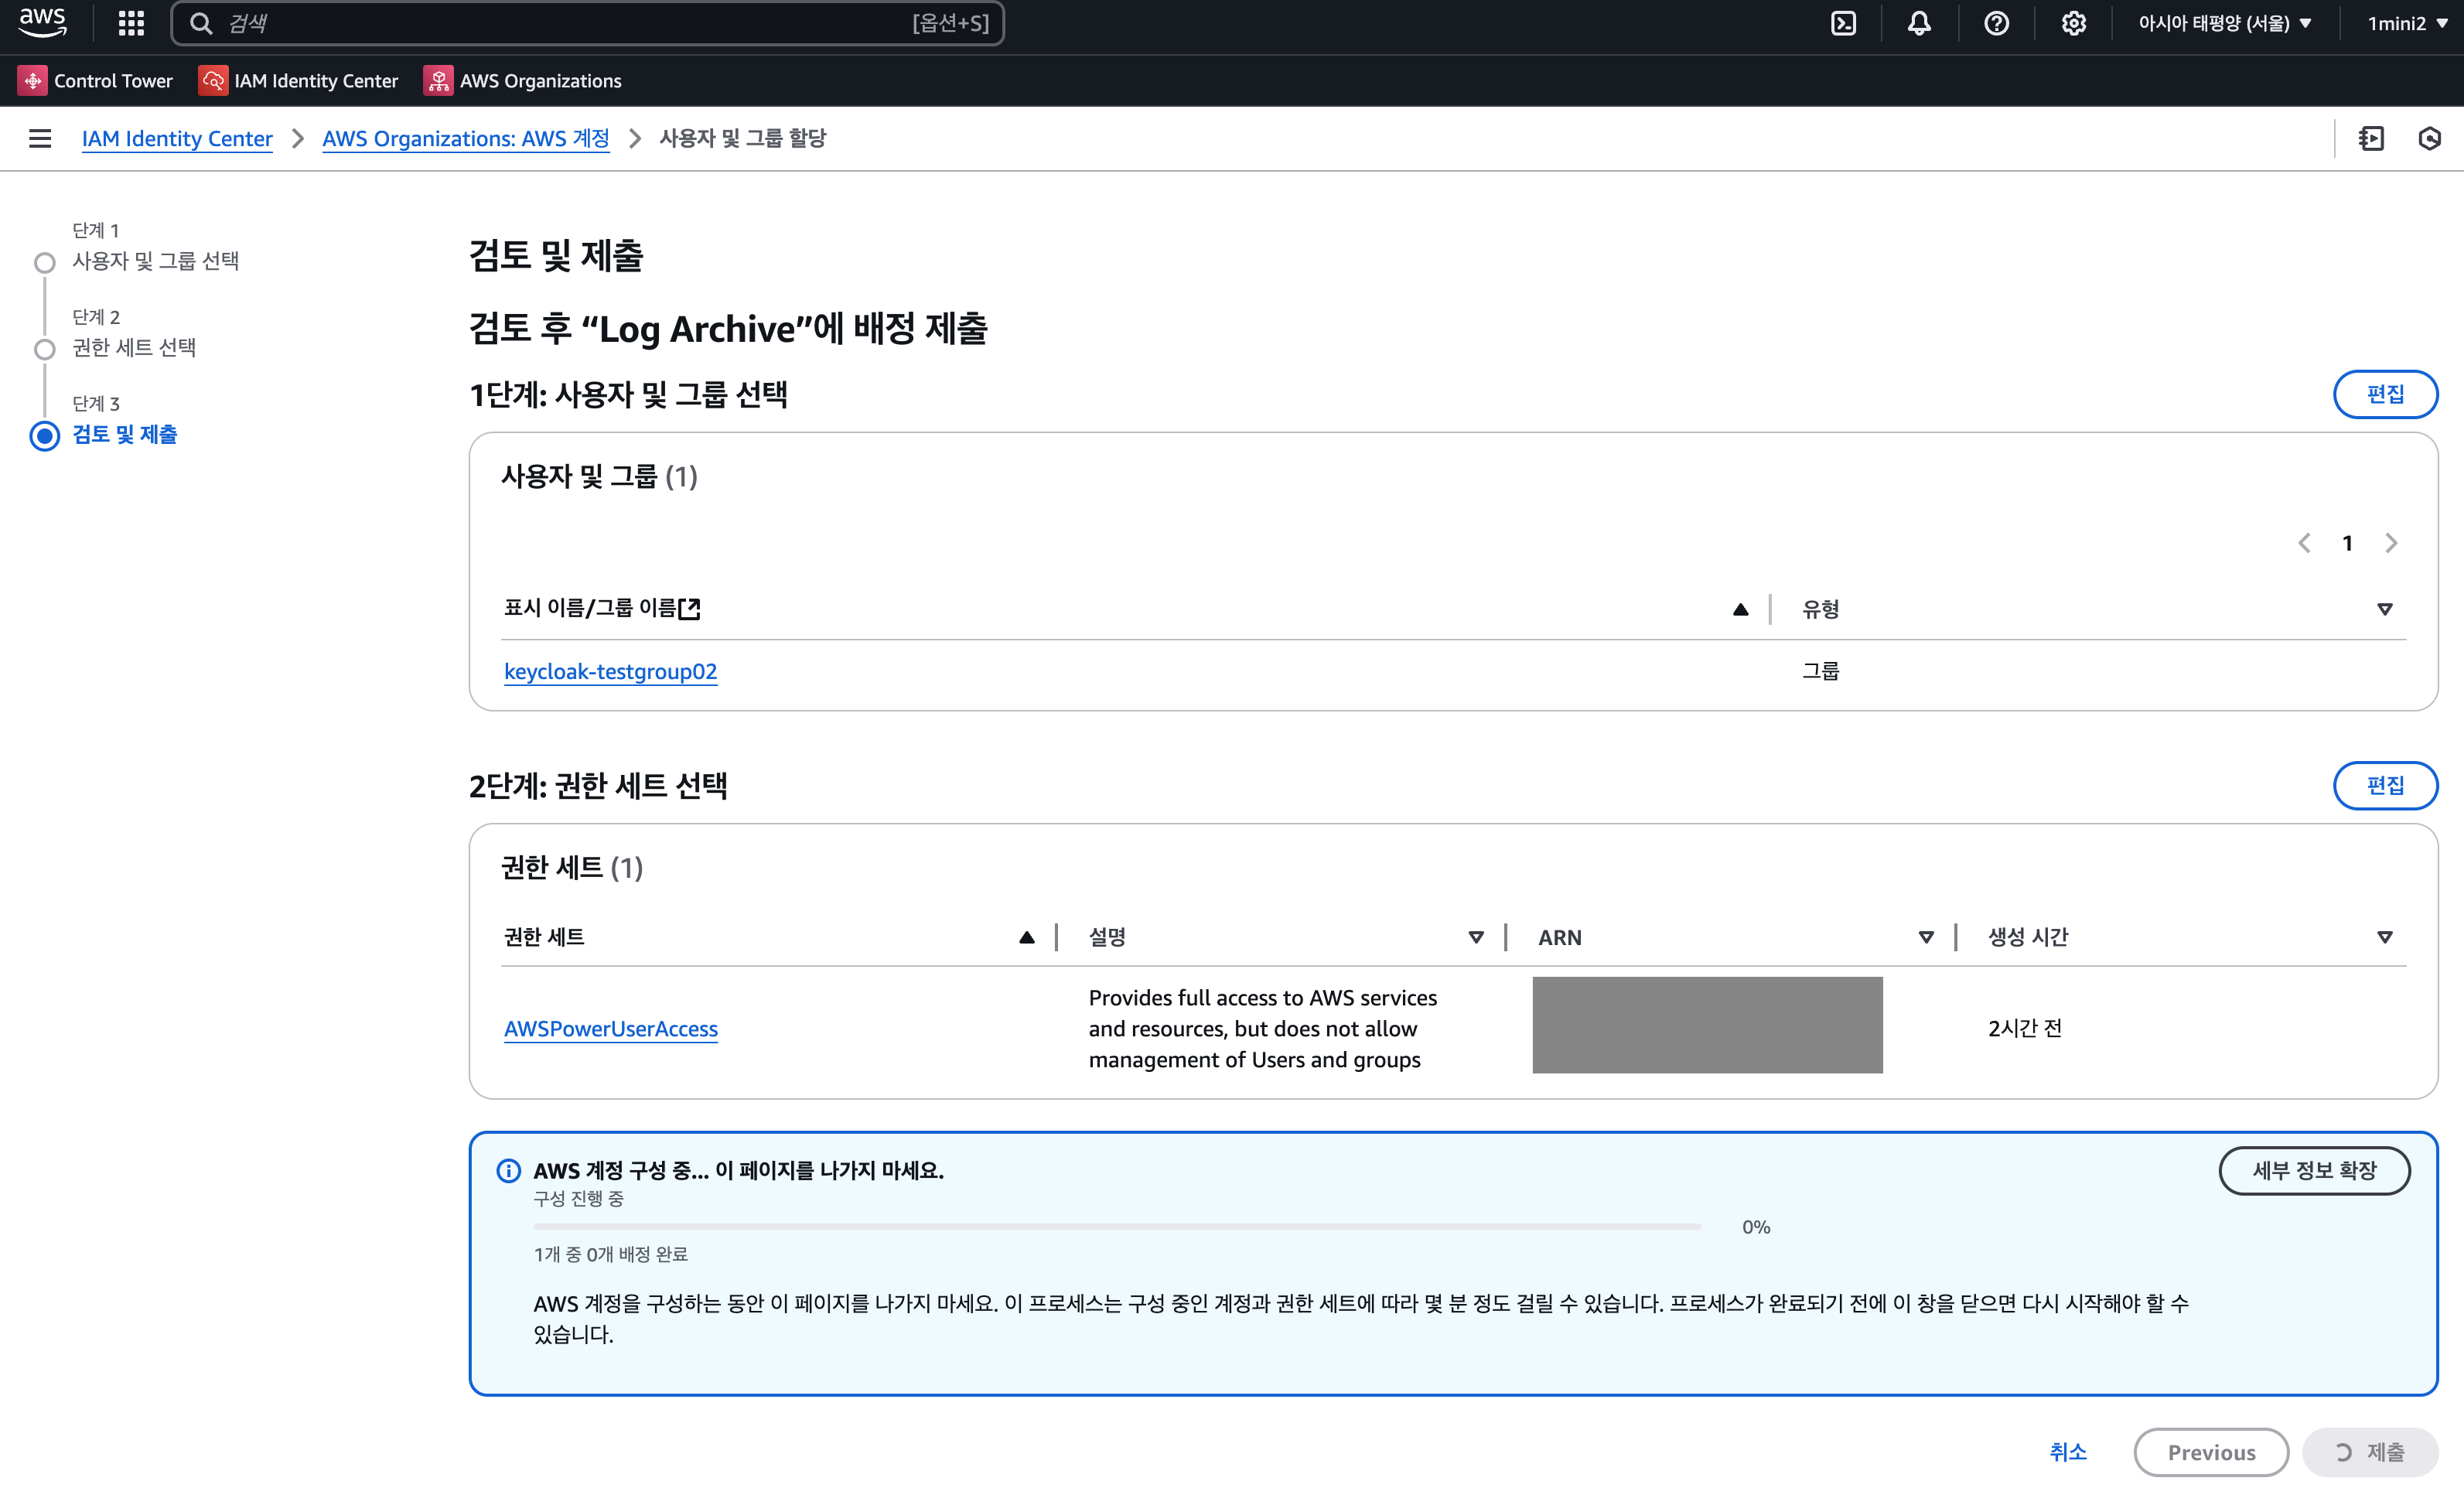Expand details with 세부 정보 확장
The height and width of the screenshot is (1488, 2464).
(2313, 1170)
